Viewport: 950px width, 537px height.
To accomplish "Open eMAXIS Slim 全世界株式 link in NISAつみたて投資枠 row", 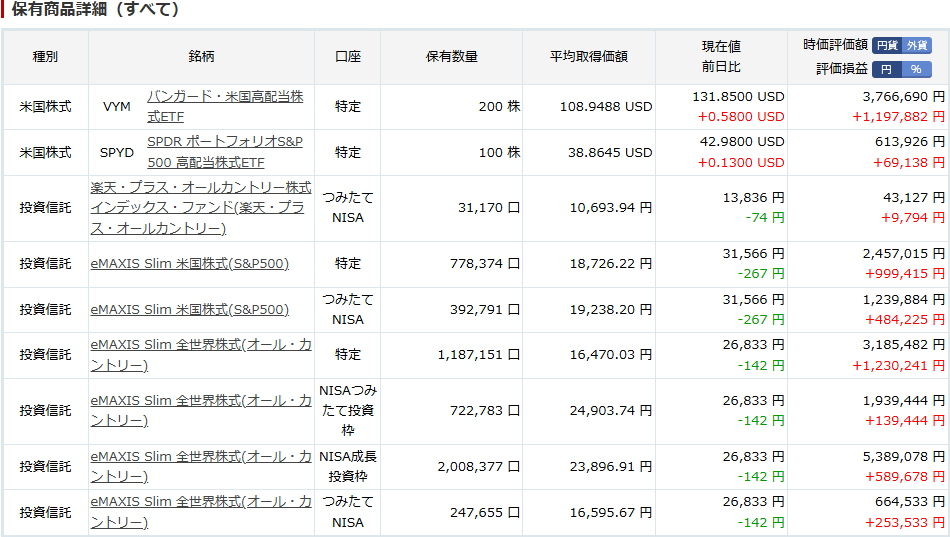I will pyautogui.click(x=201, y=411).
